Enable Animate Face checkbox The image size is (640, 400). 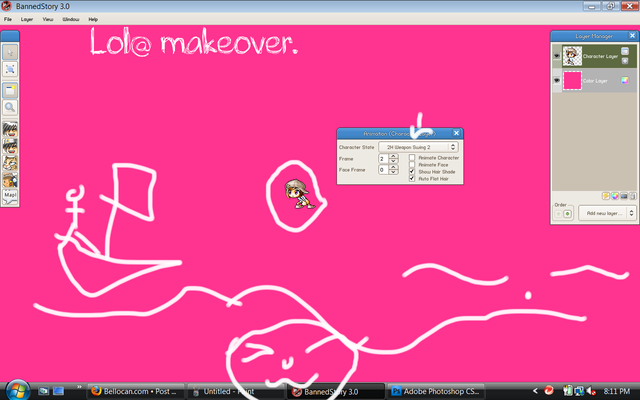412,164
